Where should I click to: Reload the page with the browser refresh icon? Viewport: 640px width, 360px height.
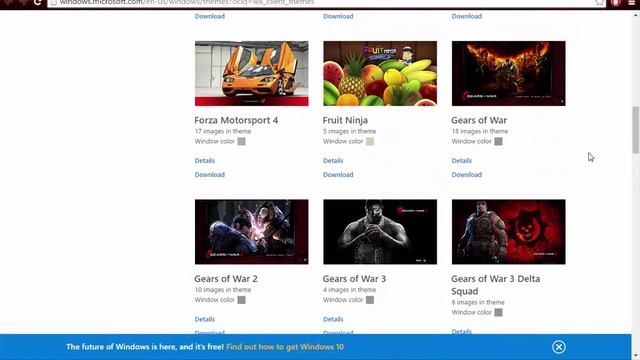coord(38,2)
